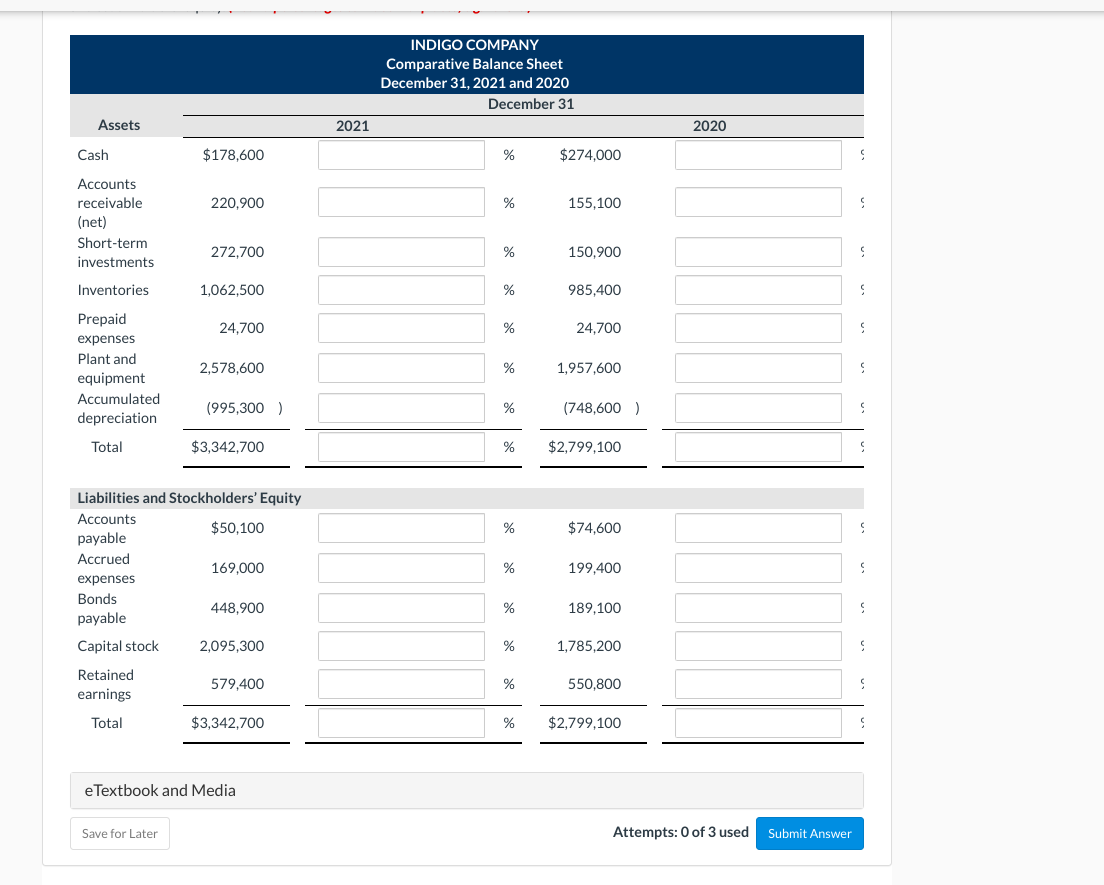This screenshot has height=885, width=1104.
Task: Click the $178,600 Cash 2021 amount
Action: click(x=233, y=155)
